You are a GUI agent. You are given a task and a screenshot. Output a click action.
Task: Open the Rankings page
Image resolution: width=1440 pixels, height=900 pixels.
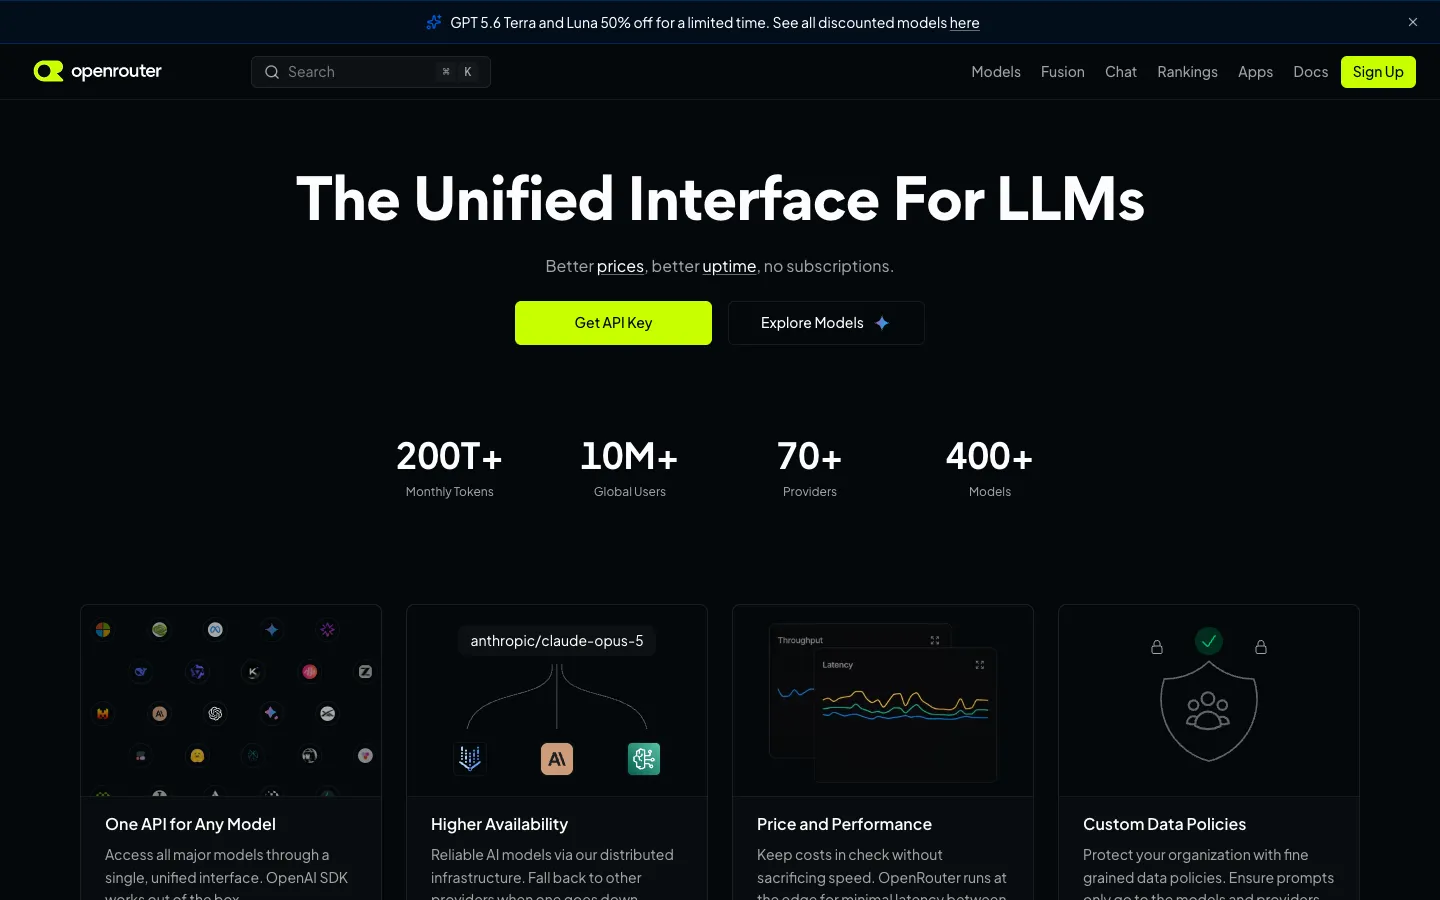pos(1187,72)
